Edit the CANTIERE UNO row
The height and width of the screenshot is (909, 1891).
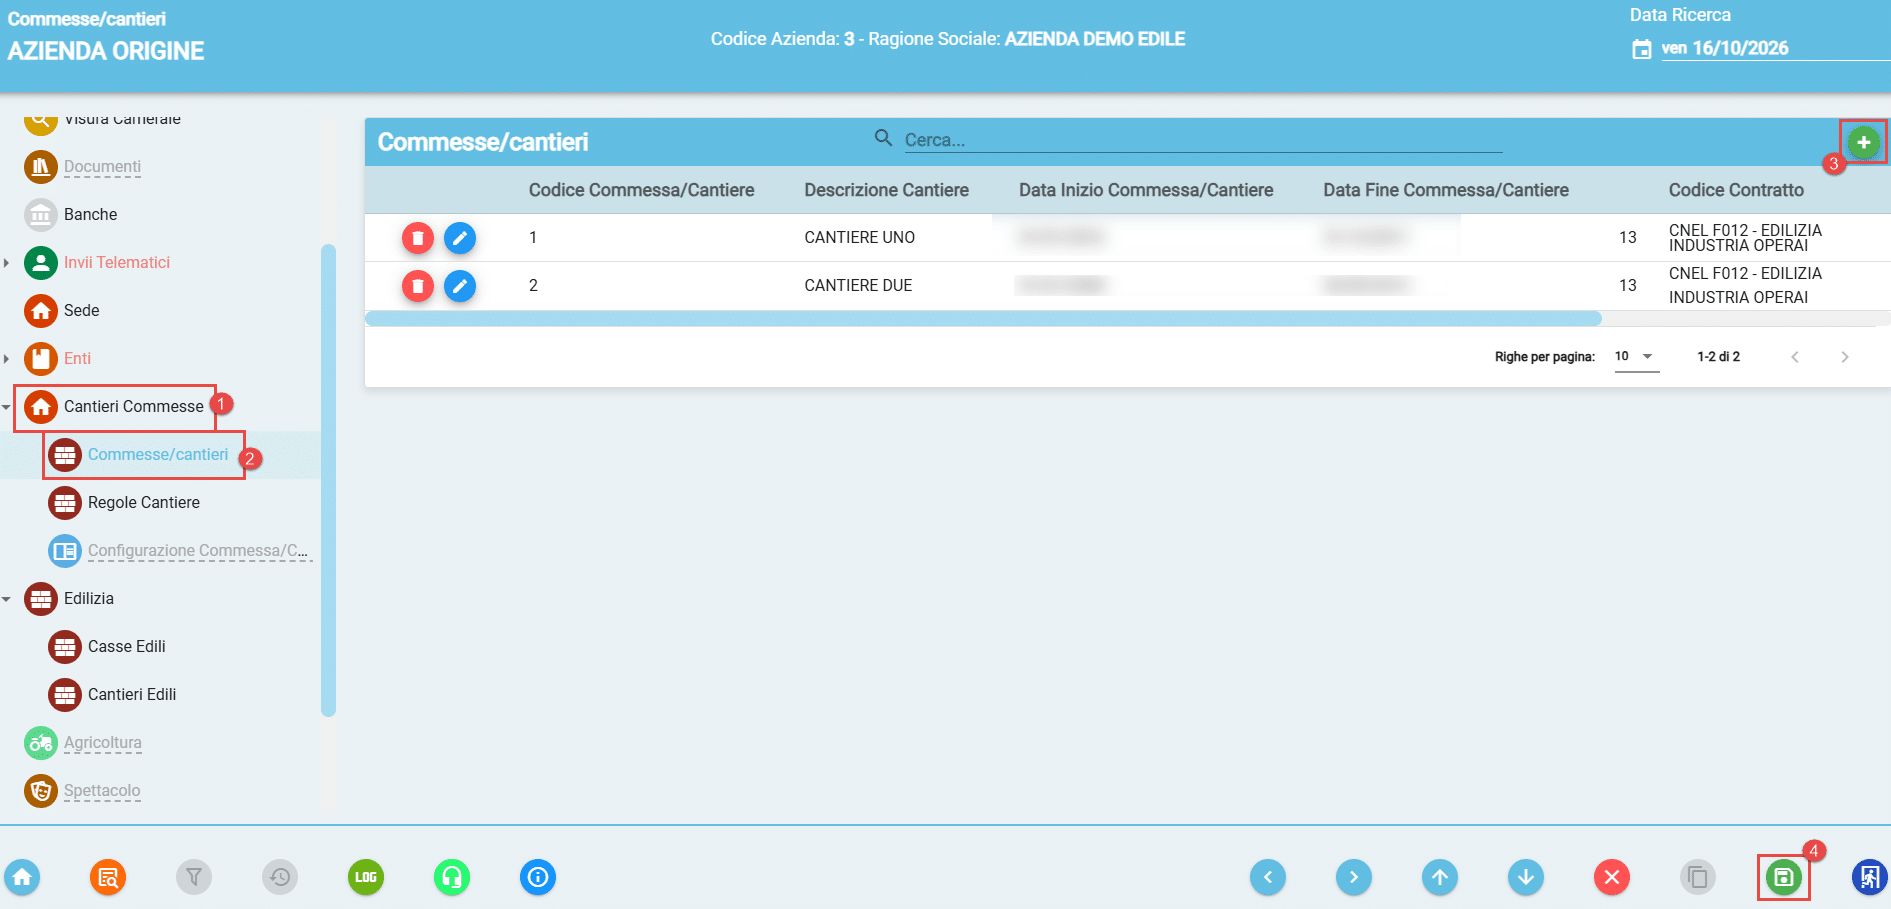[460, 238]
